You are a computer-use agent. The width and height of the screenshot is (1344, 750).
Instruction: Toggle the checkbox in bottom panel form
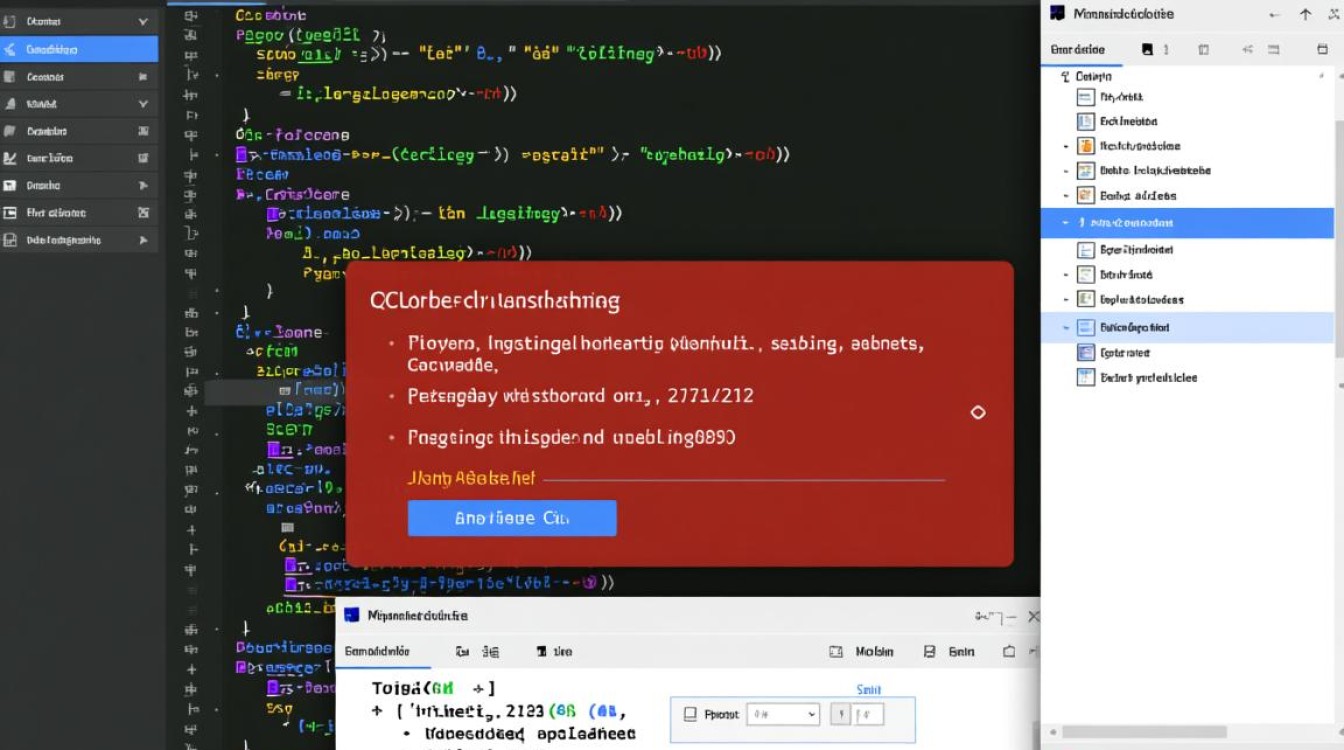tap(689, 714)
